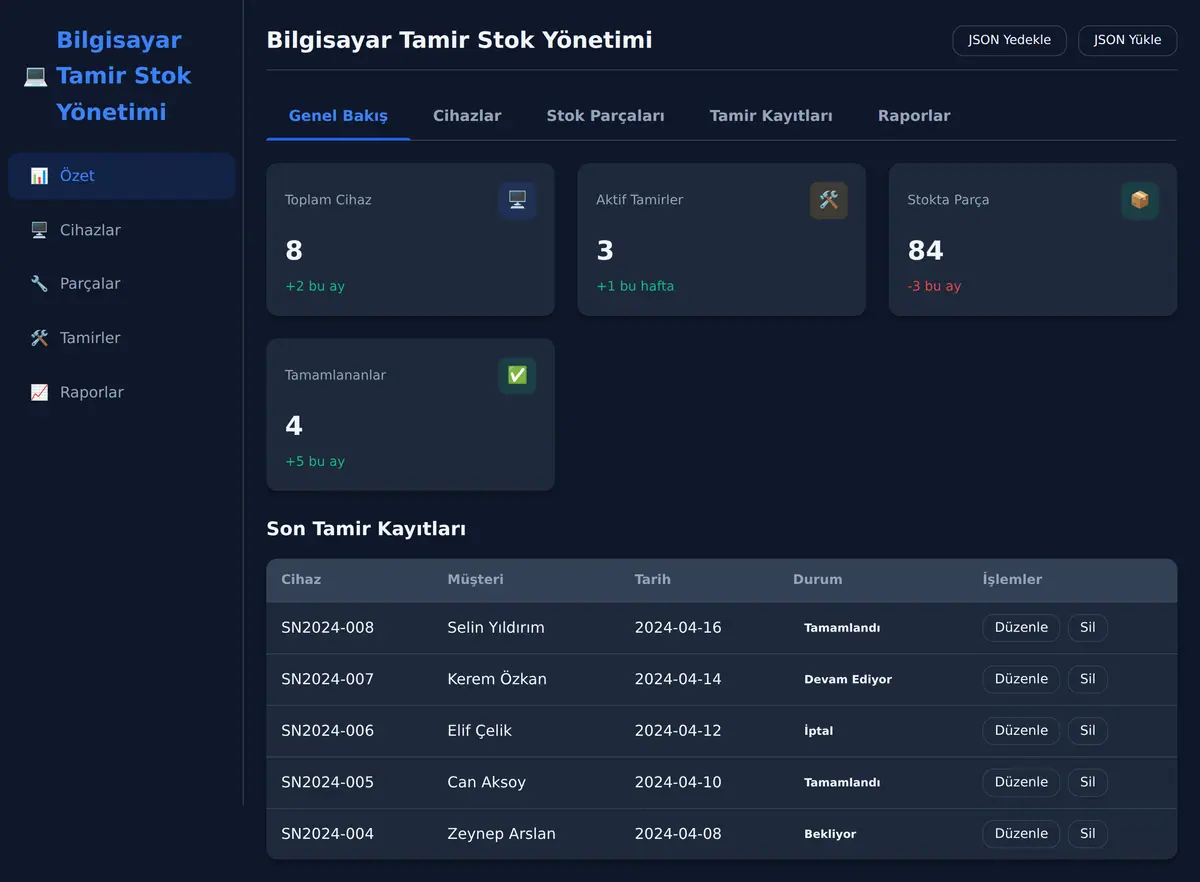Click the monitor icon on Toplam Cihaz card

click(x=517, y=200)
